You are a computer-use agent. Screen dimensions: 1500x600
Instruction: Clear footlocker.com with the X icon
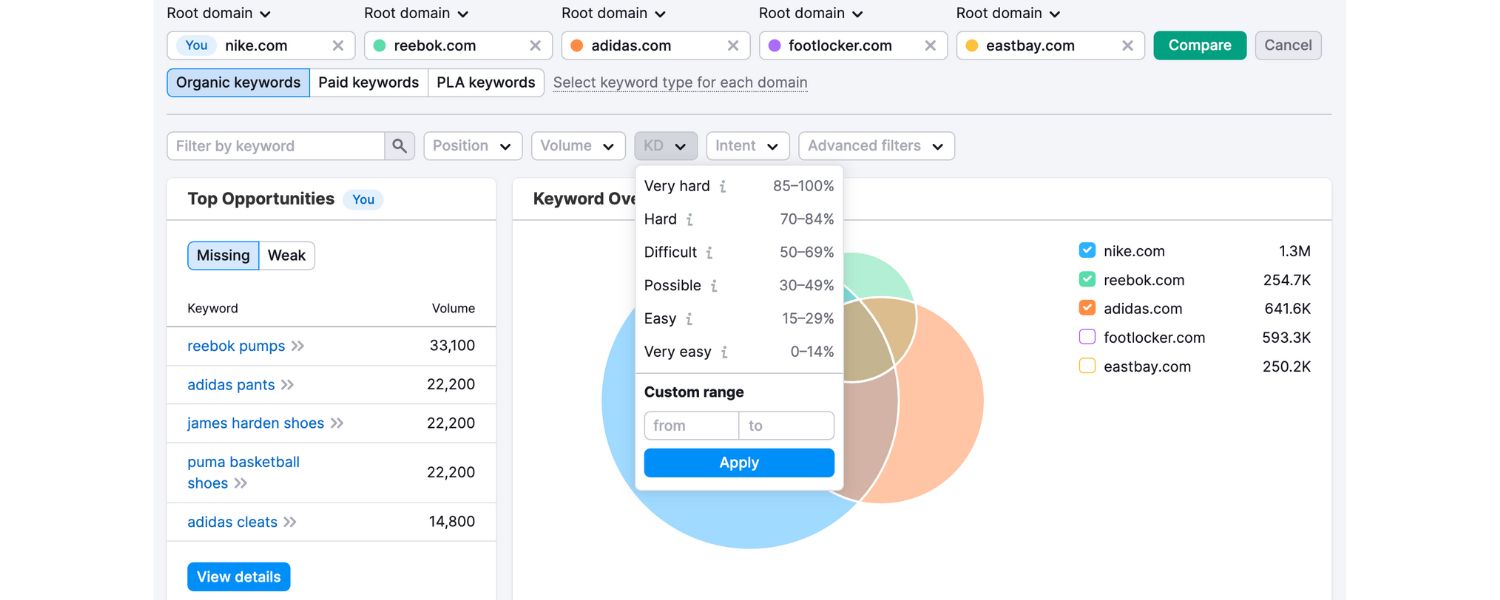[930, 46]
